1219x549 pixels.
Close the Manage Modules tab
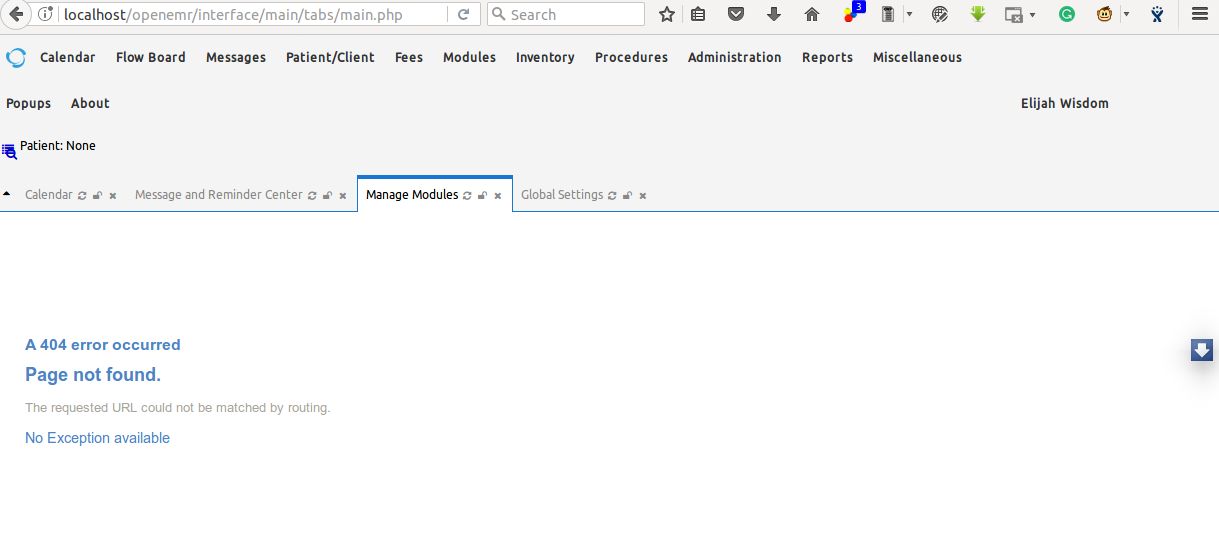tap(498, 196)
